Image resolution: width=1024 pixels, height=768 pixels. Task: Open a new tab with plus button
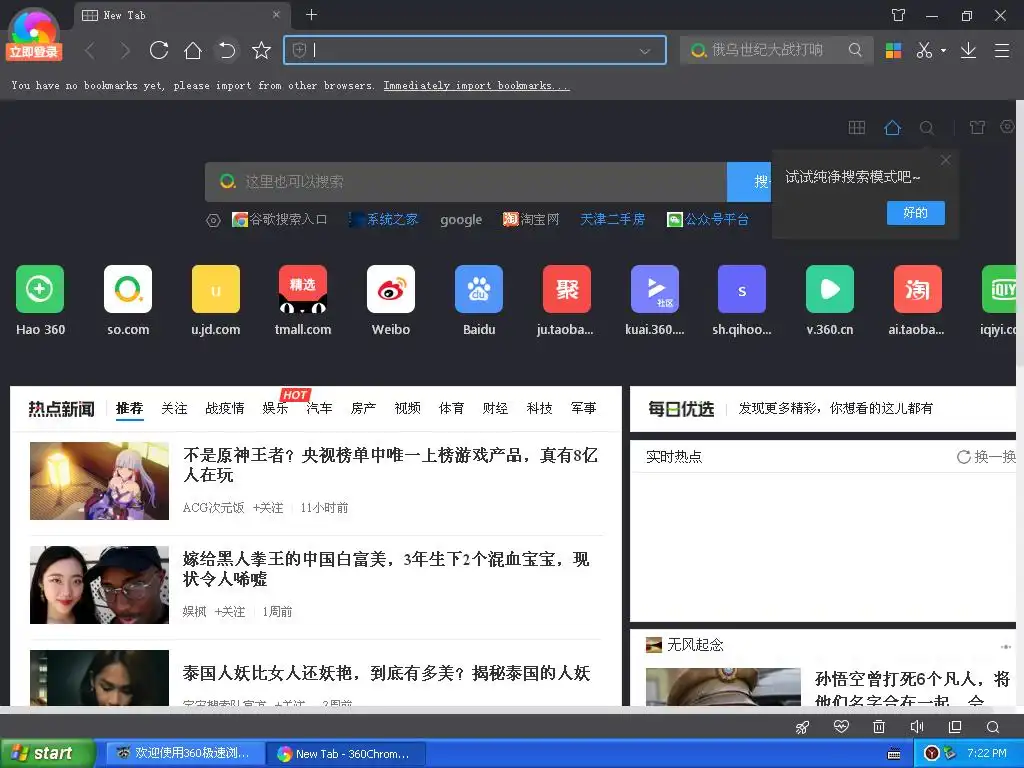pyautogui.click(x=312, y=14)
